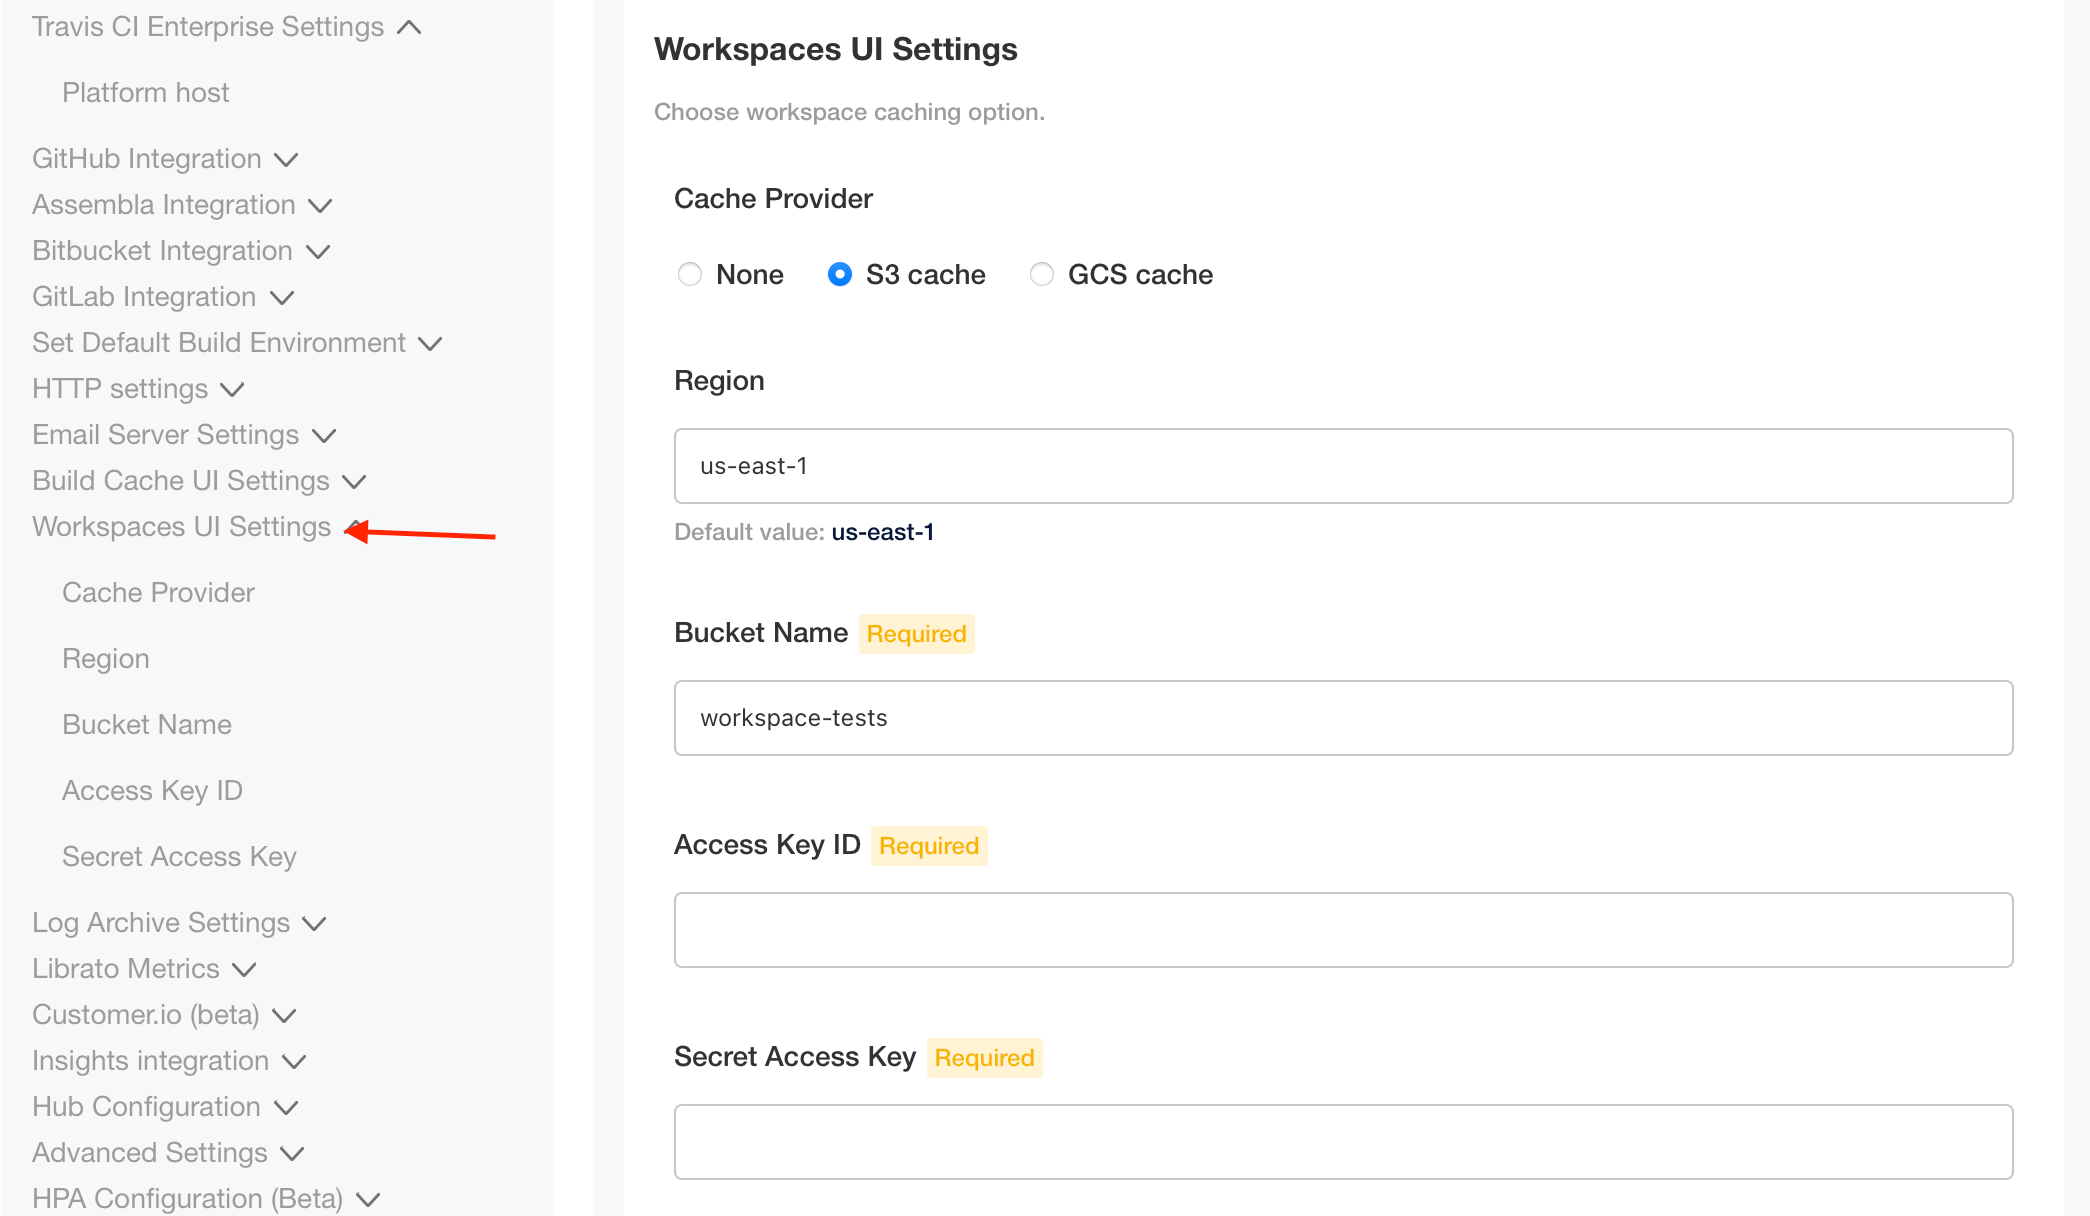This screenshot has width=2090, height=1216.
Task: Click the Librato Metrics expander icon
Action: (x=243, y=968)
